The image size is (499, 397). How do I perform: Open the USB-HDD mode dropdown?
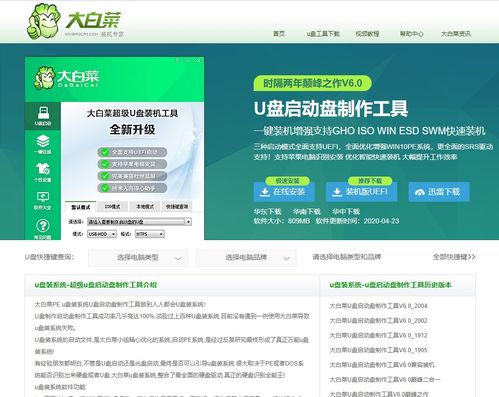(102, 234)
